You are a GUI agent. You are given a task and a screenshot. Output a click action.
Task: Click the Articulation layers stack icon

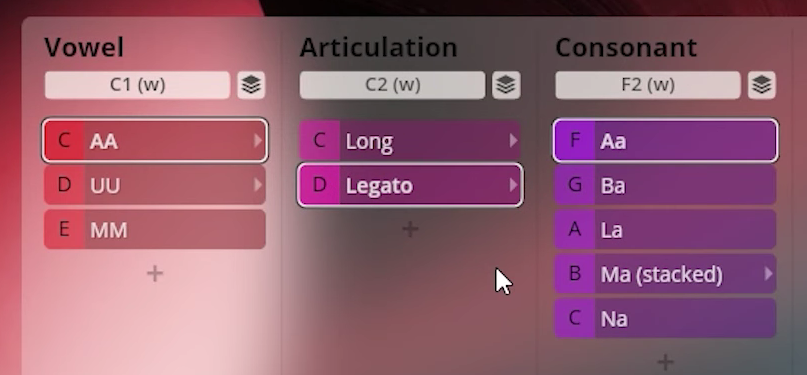pos(506,85)
